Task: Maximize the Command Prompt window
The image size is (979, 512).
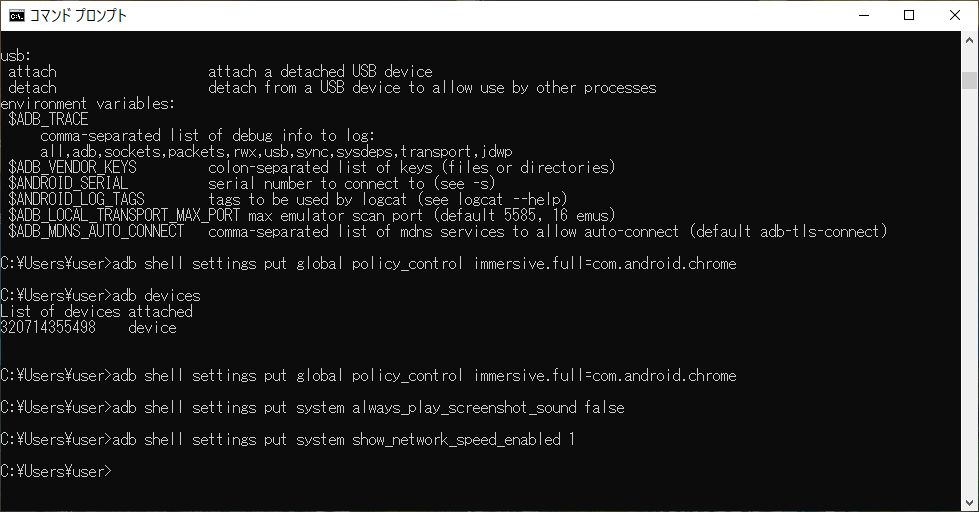Action: (x=909, y=16)
